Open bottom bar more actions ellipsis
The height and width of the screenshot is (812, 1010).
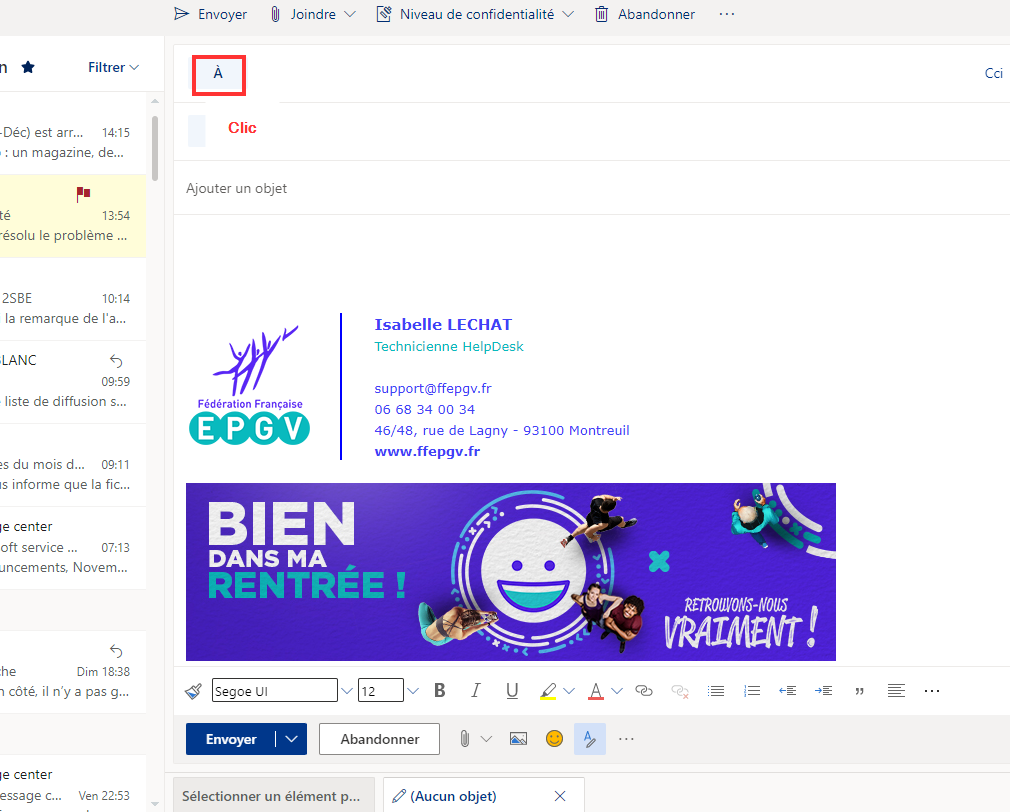(626, 739)
